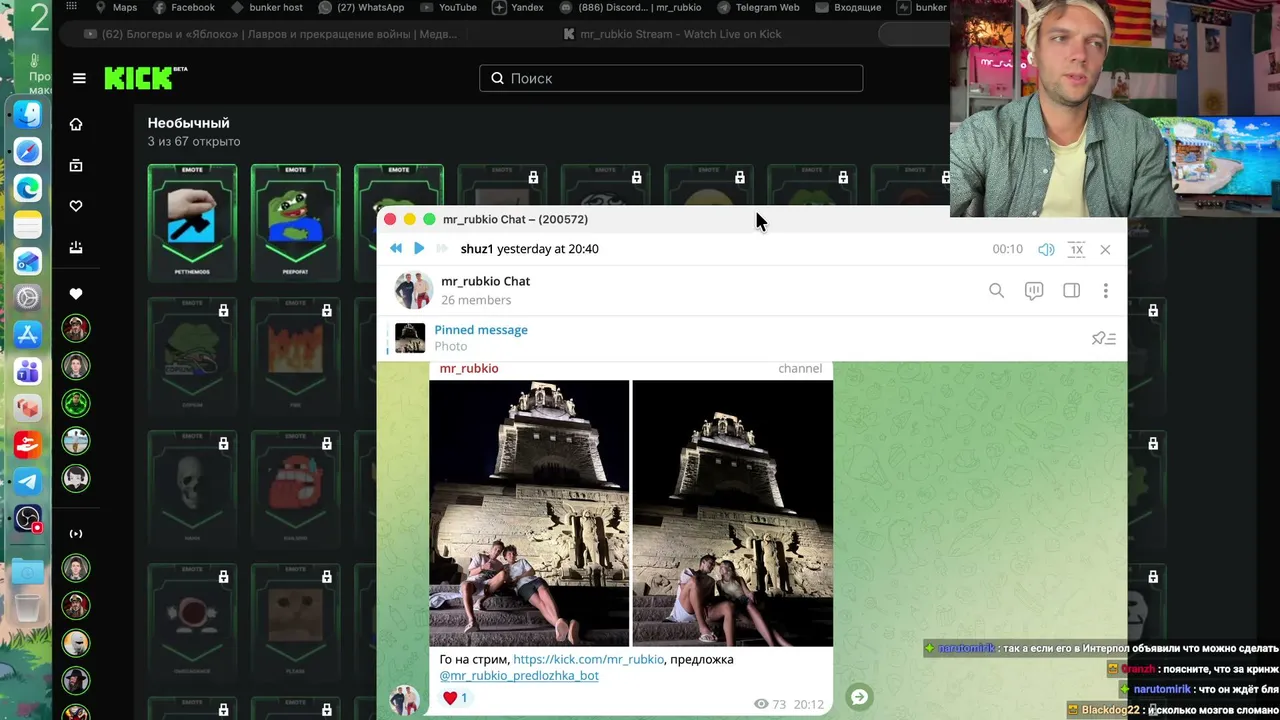Open Microsoft Teams from the Dock

28,372
